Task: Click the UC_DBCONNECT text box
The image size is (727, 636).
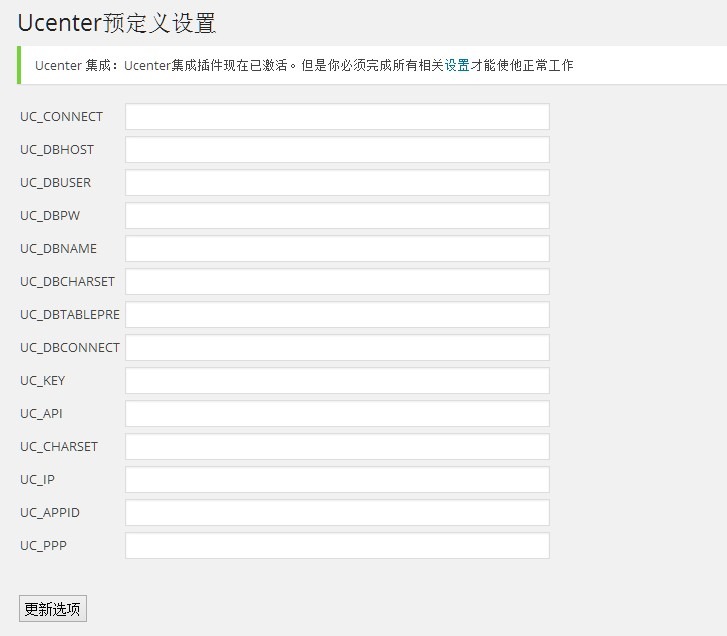Action: pos(337,347)
